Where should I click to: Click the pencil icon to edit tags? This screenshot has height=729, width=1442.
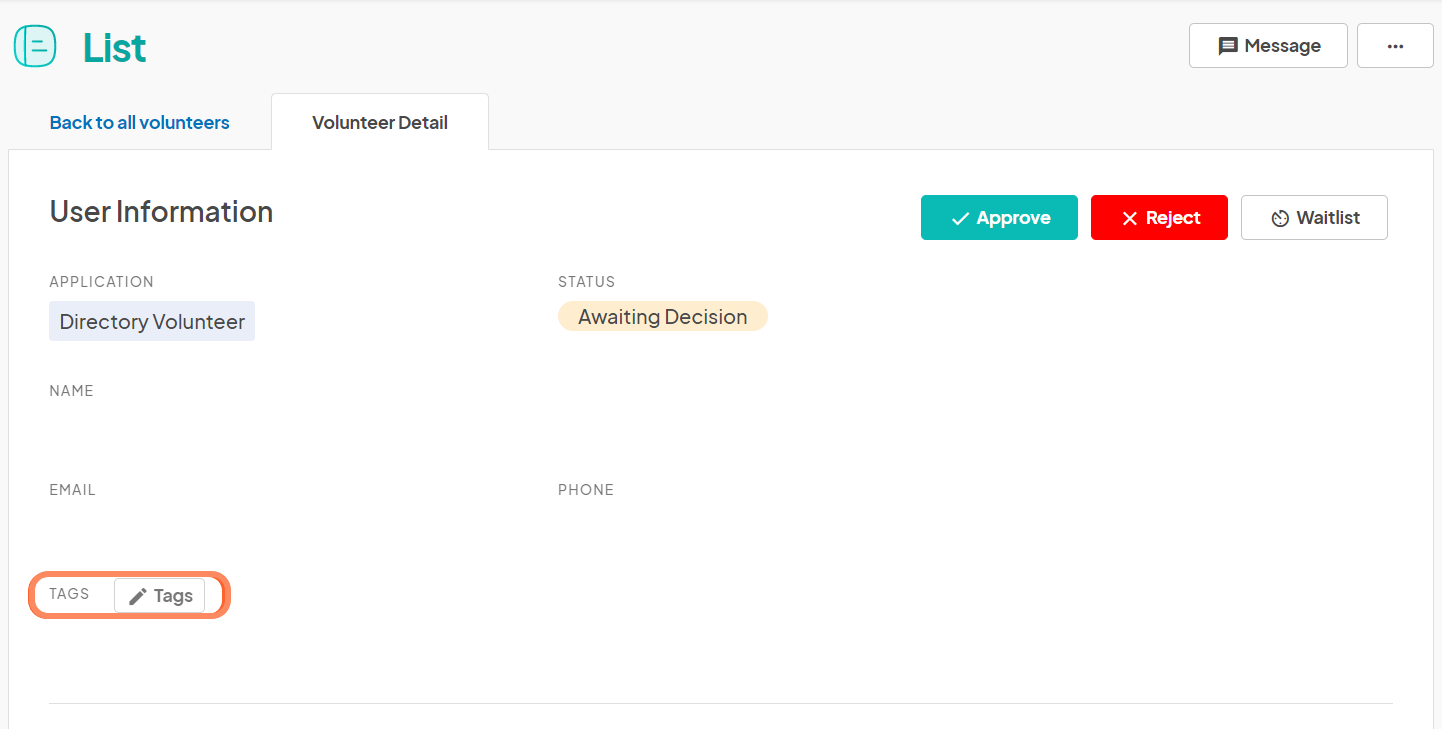(138, 596)
